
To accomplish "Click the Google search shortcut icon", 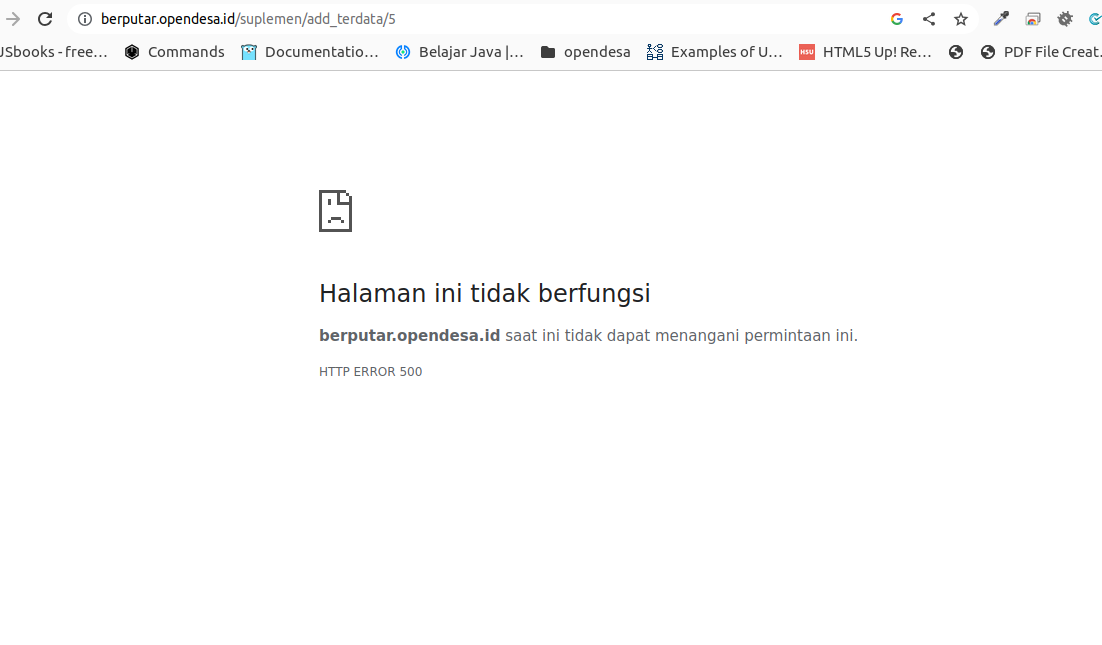I will pyautogui.click(x=896, y=18).
